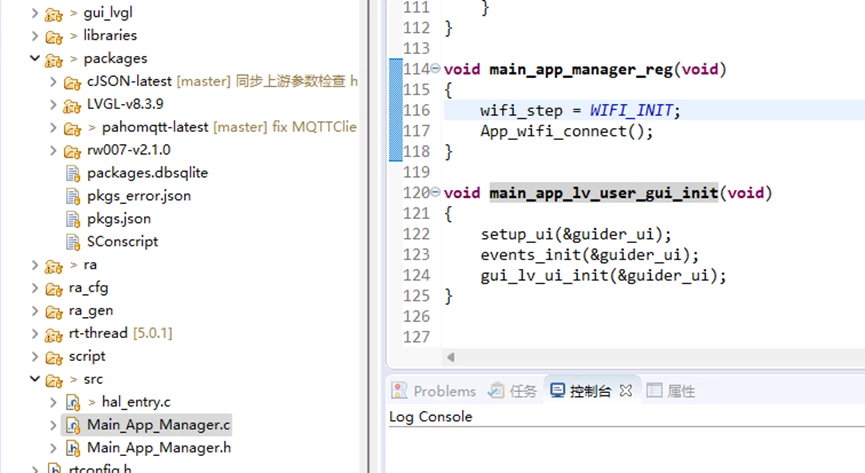Click the ra_cfg folder icon

coord(54,289)
